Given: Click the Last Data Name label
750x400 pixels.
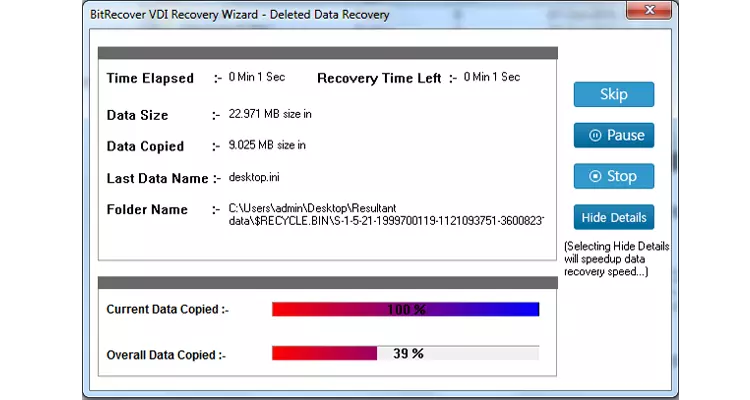Looking at the screenshot, I should [157, 178].
